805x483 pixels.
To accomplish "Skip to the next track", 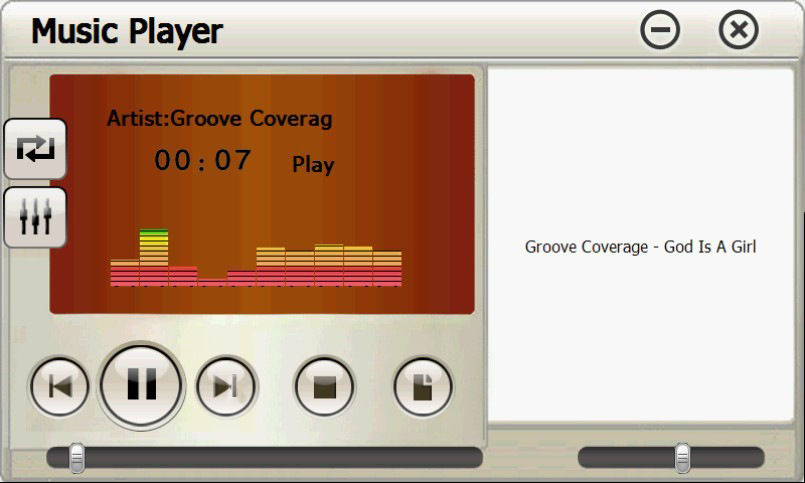I will pos(226,386).
